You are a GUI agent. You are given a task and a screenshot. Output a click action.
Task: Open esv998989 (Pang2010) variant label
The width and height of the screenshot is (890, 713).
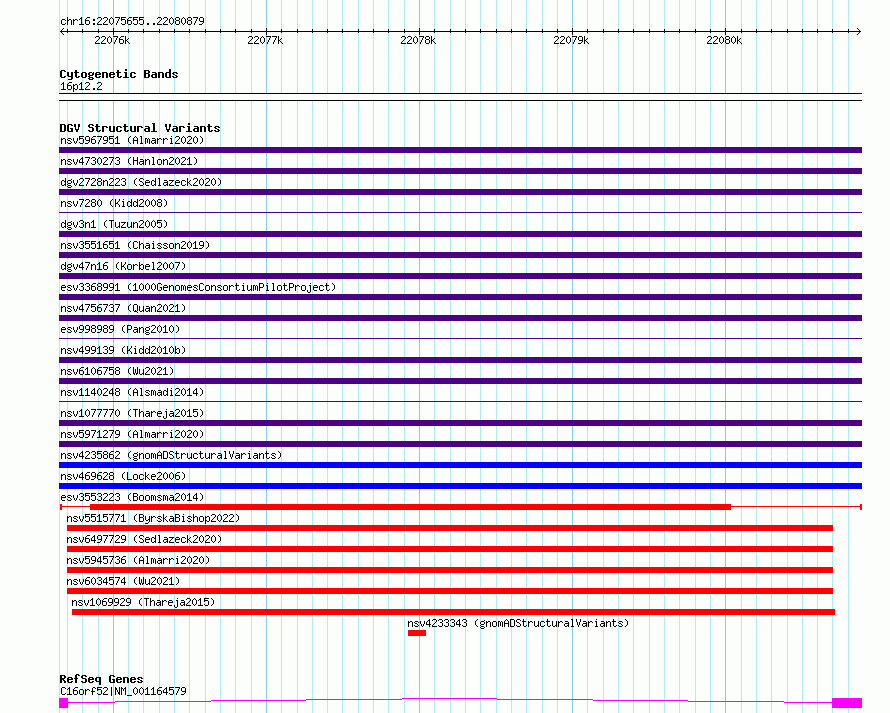pos(120,329)
